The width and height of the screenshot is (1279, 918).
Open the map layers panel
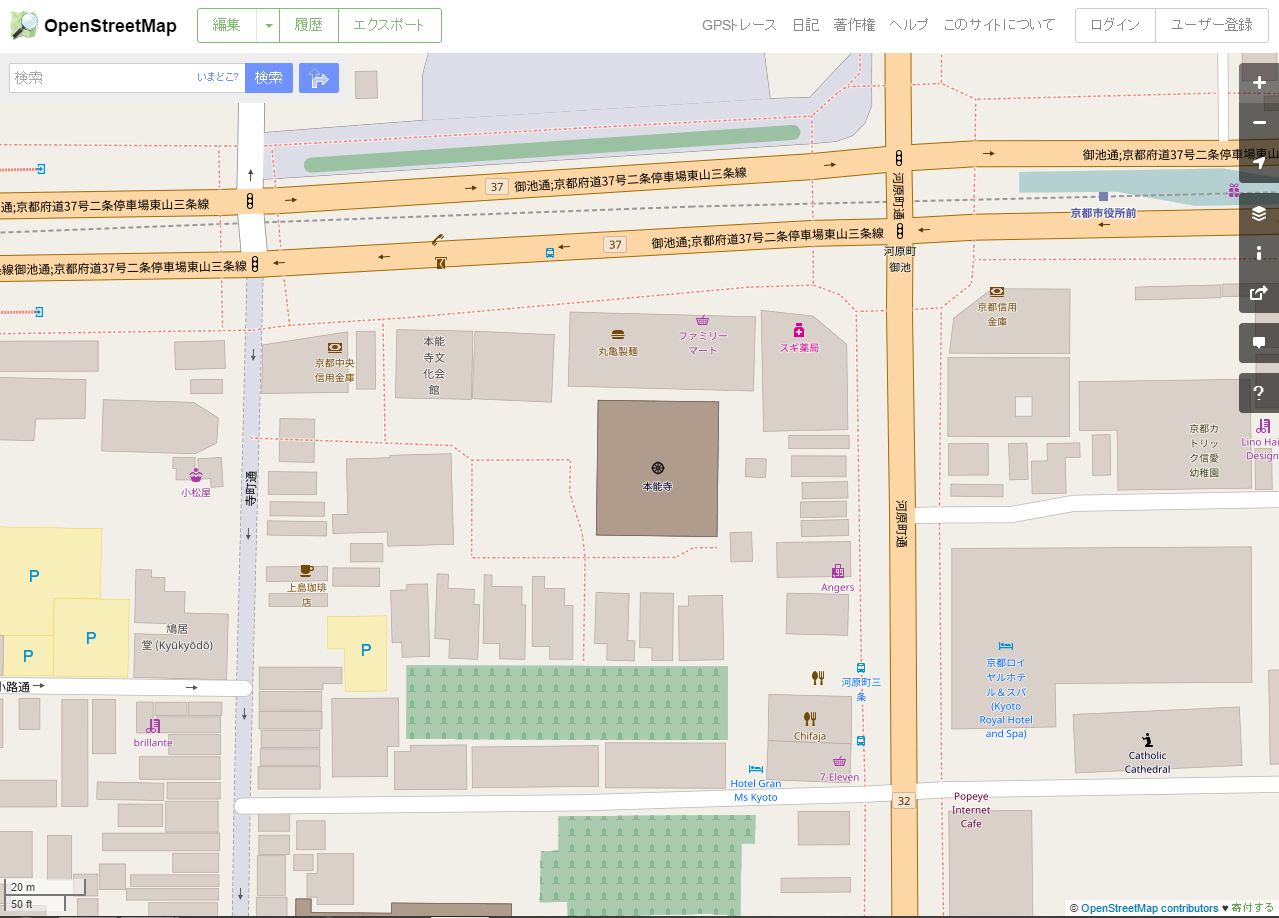(1259, 214)
